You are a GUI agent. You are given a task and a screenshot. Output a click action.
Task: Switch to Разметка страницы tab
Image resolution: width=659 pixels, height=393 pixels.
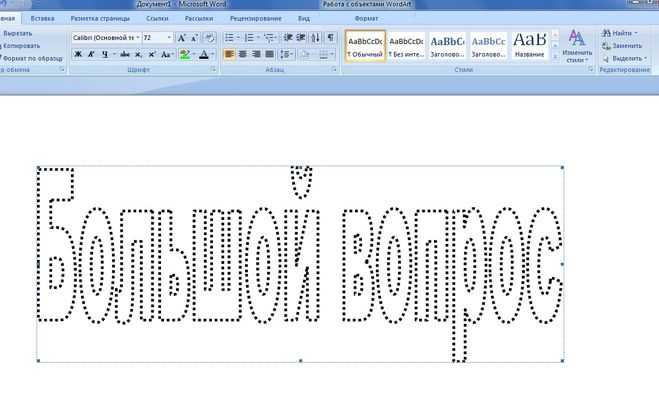tap(100, 18)
